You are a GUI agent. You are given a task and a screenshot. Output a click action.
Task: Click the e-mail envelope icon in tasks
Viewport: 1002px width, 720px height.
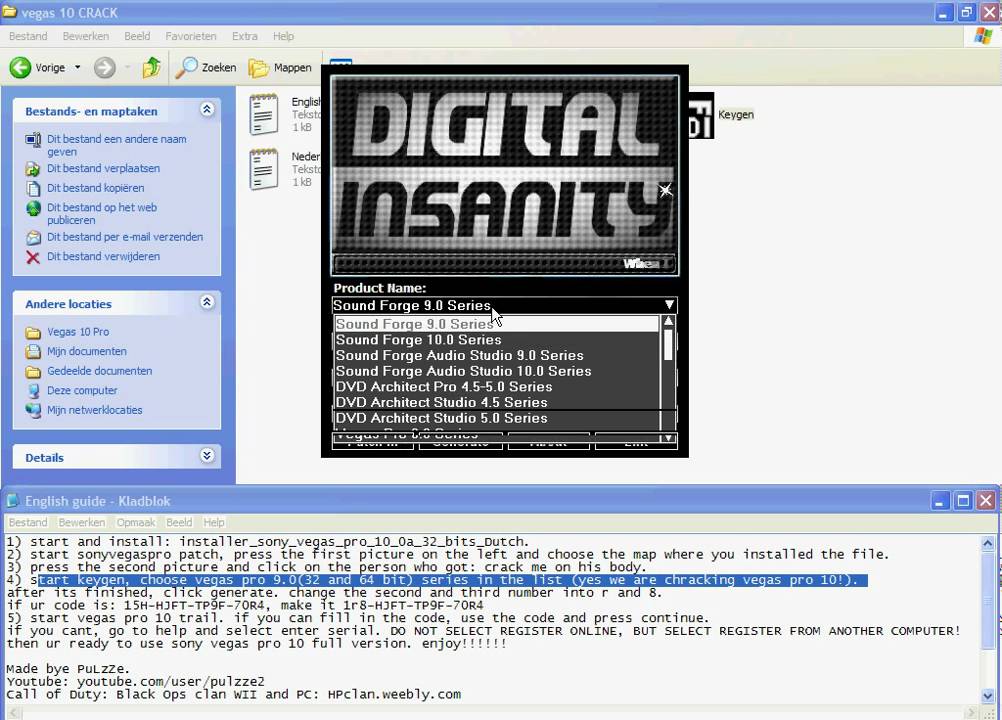pos(33,238)
